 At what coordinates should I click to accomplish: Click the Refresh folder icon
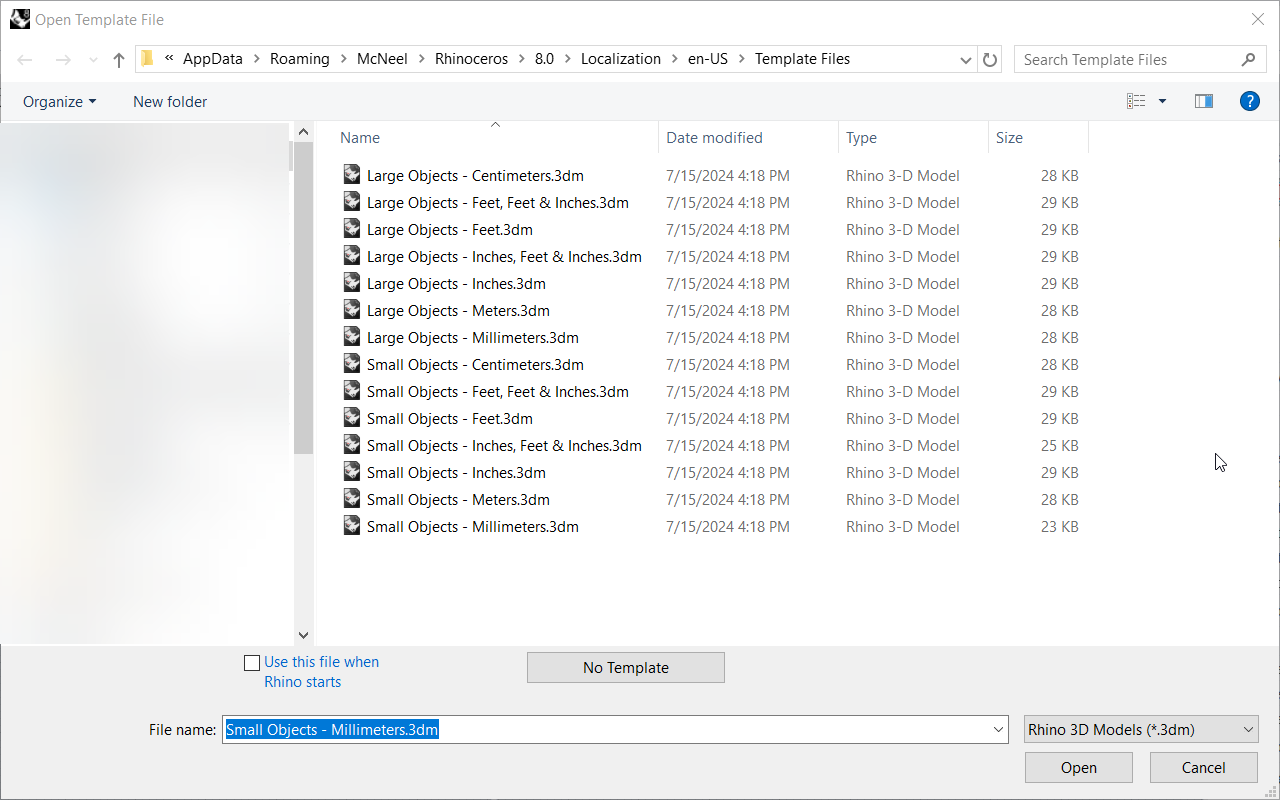(990, 60)
